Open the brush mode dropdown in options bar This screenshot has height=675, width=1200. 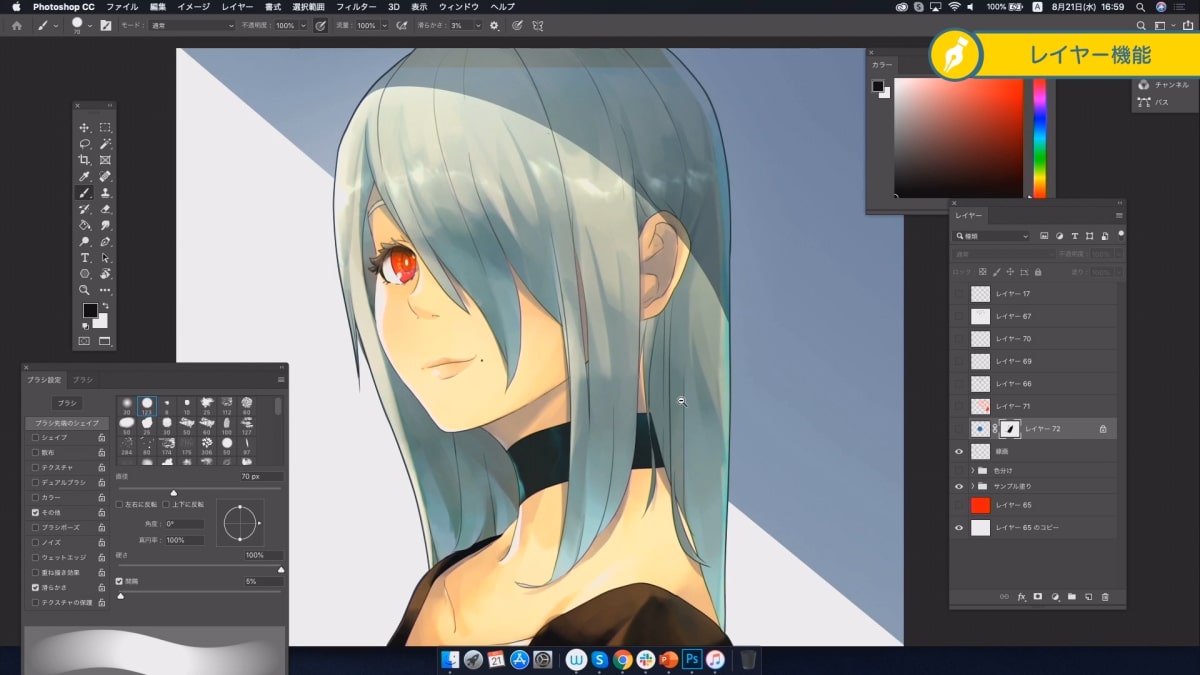[192, 25]
